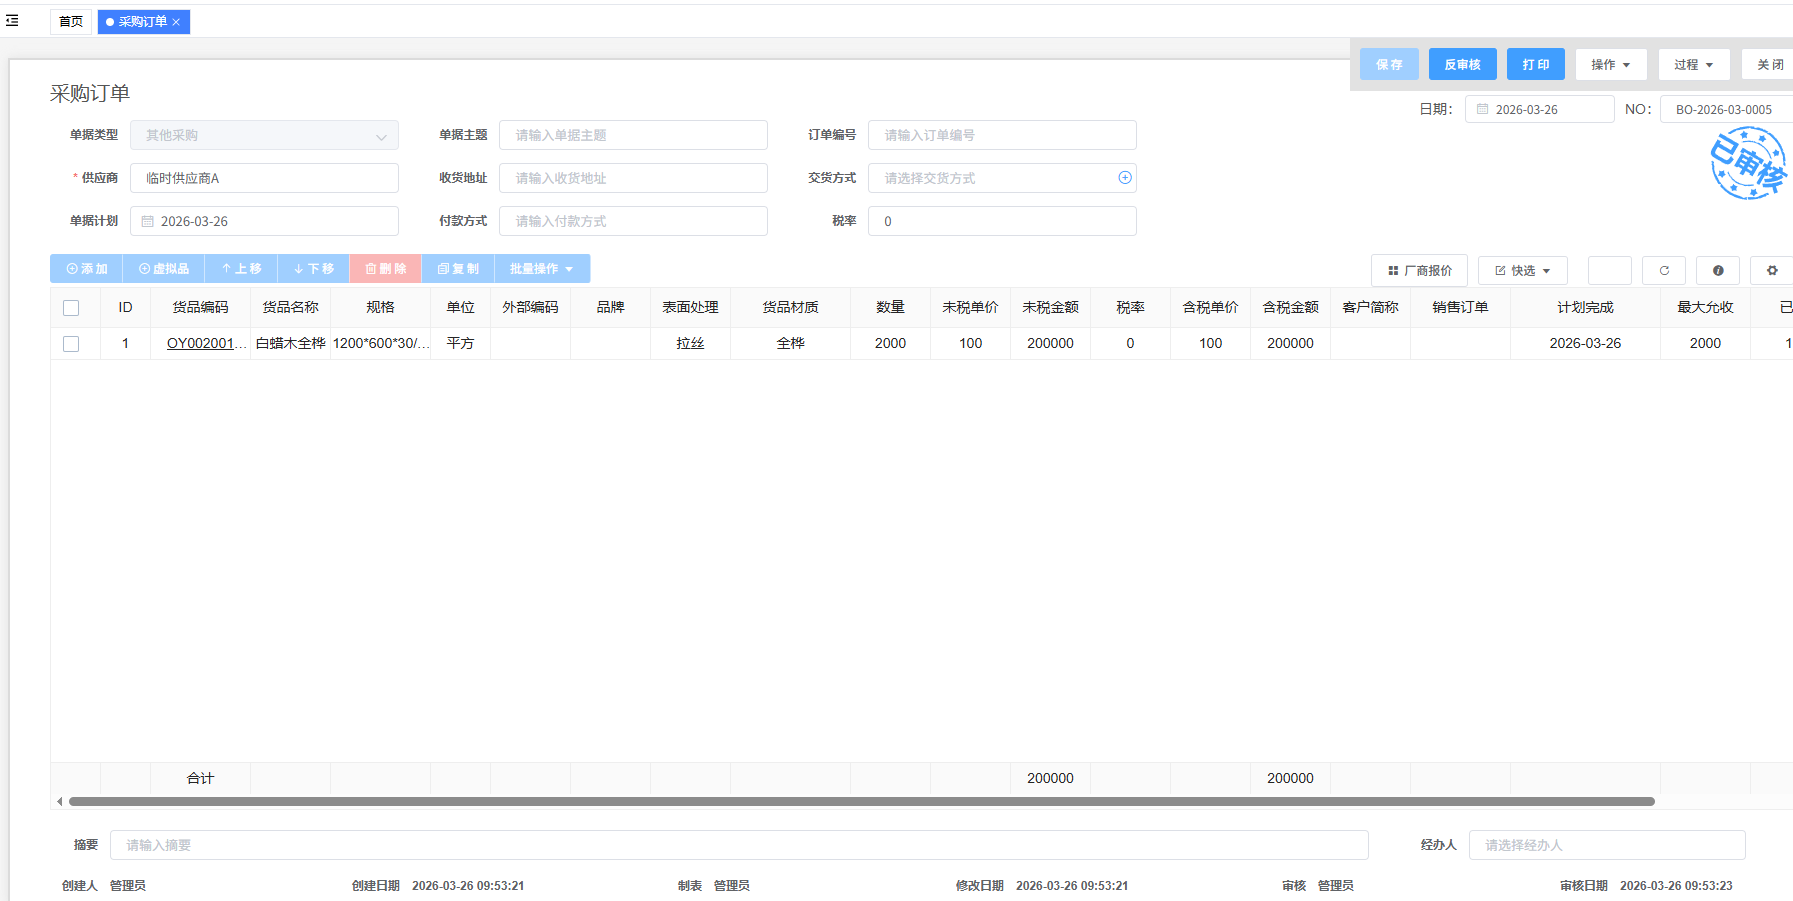
Task: Toggle the select-all header checkbox
Action: [x=71, y=308]
